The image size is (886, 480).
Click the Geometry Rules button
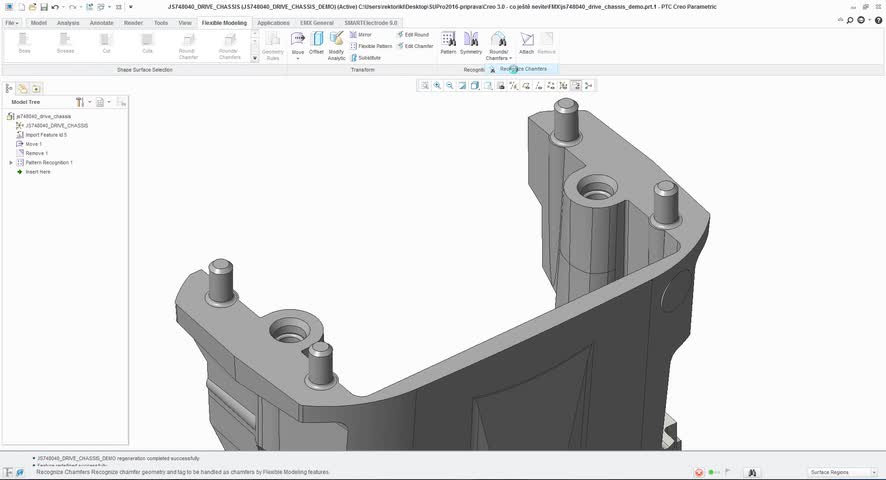pos(273,46)
